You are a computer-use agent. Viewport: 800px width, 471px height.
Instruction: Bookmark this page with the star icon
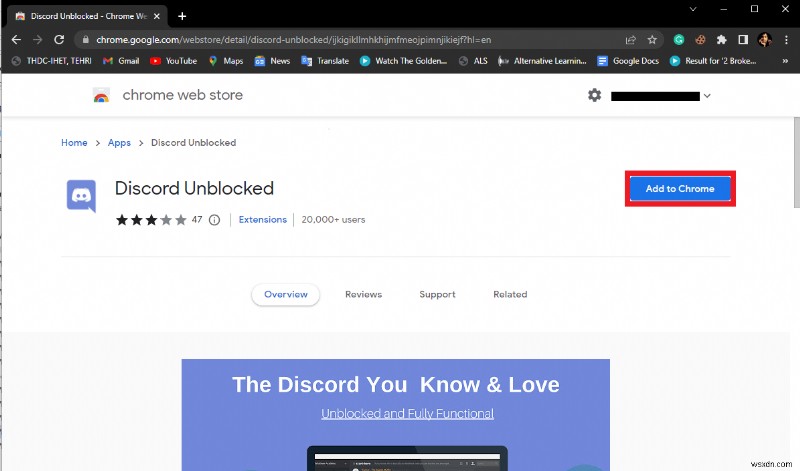[652, 40]
